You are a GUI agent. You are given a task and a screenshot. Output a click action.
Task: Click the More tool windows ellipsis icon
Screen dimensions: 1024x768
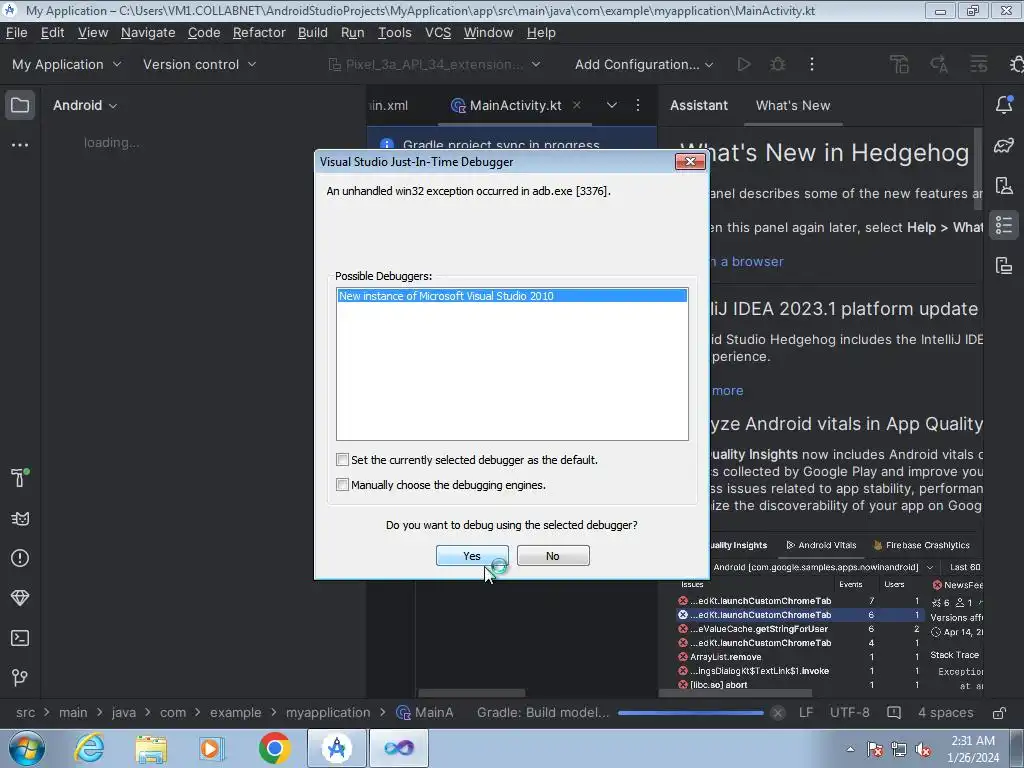click(20, 144)
